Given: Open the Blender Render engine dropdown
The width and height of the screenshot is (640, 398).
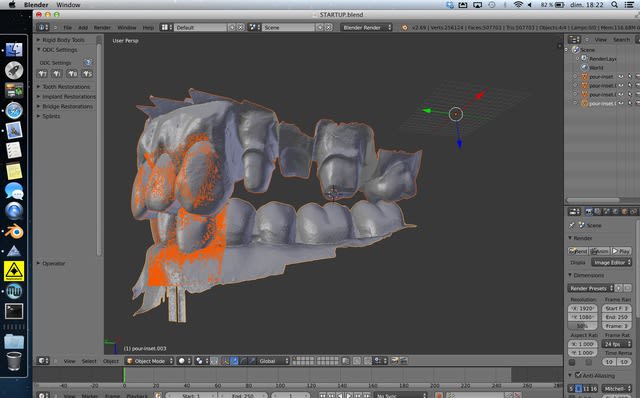Looking at the screenshot, I should 366,27.
